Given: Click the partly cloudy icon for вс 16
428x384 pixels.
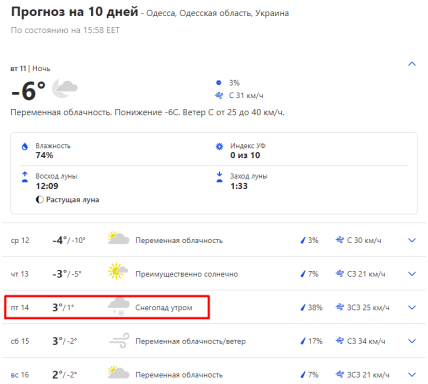Looking at the screenshot, I should pyautogui.click(x=118, y=372).
